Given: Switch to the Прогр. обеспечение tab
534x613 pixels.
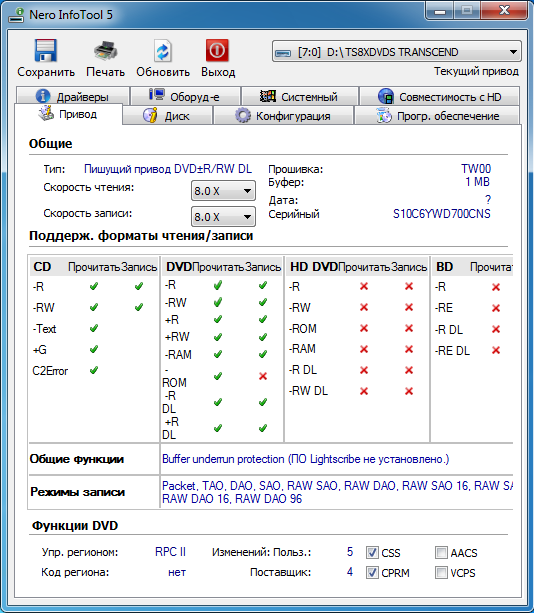Looking at the screenshot, I should 437,116.
